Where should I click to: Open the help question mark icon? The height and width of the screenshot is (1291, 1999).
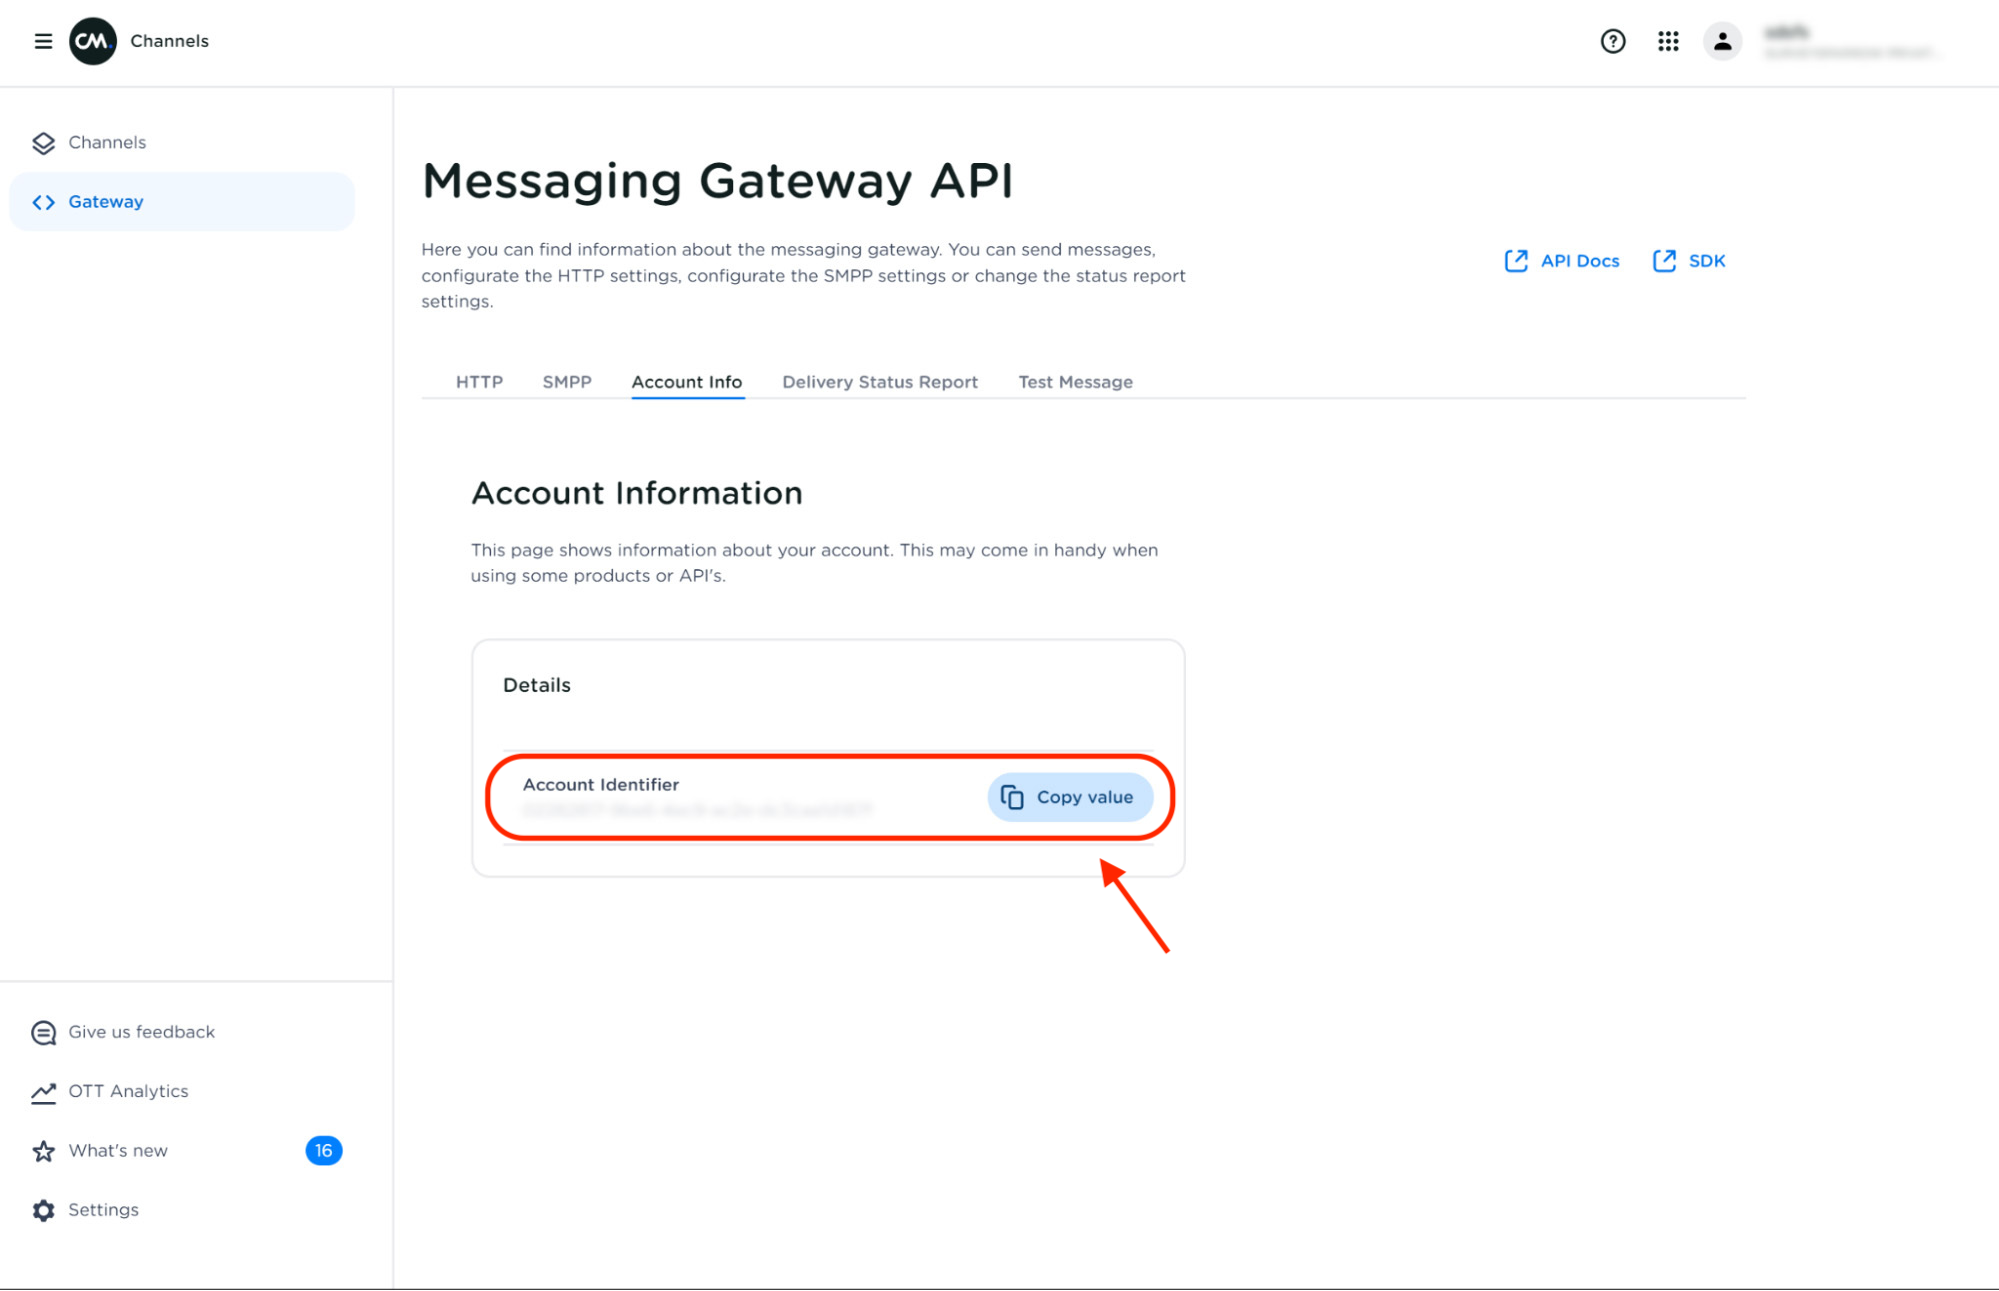tap(1612, 41)
